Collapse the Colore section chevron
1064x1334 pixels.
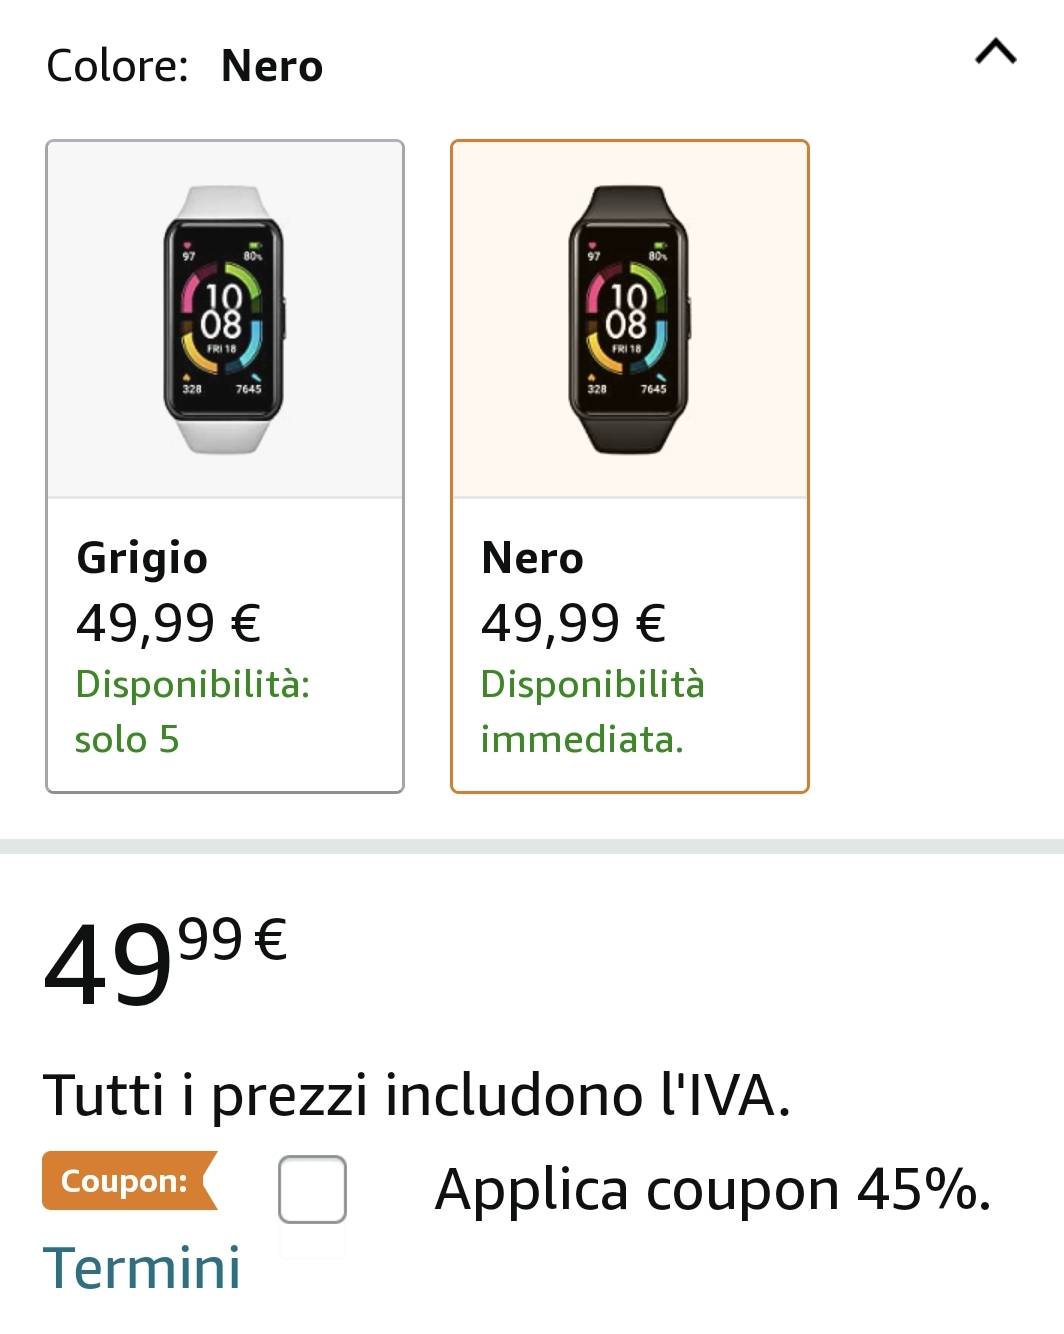point(995,52)
